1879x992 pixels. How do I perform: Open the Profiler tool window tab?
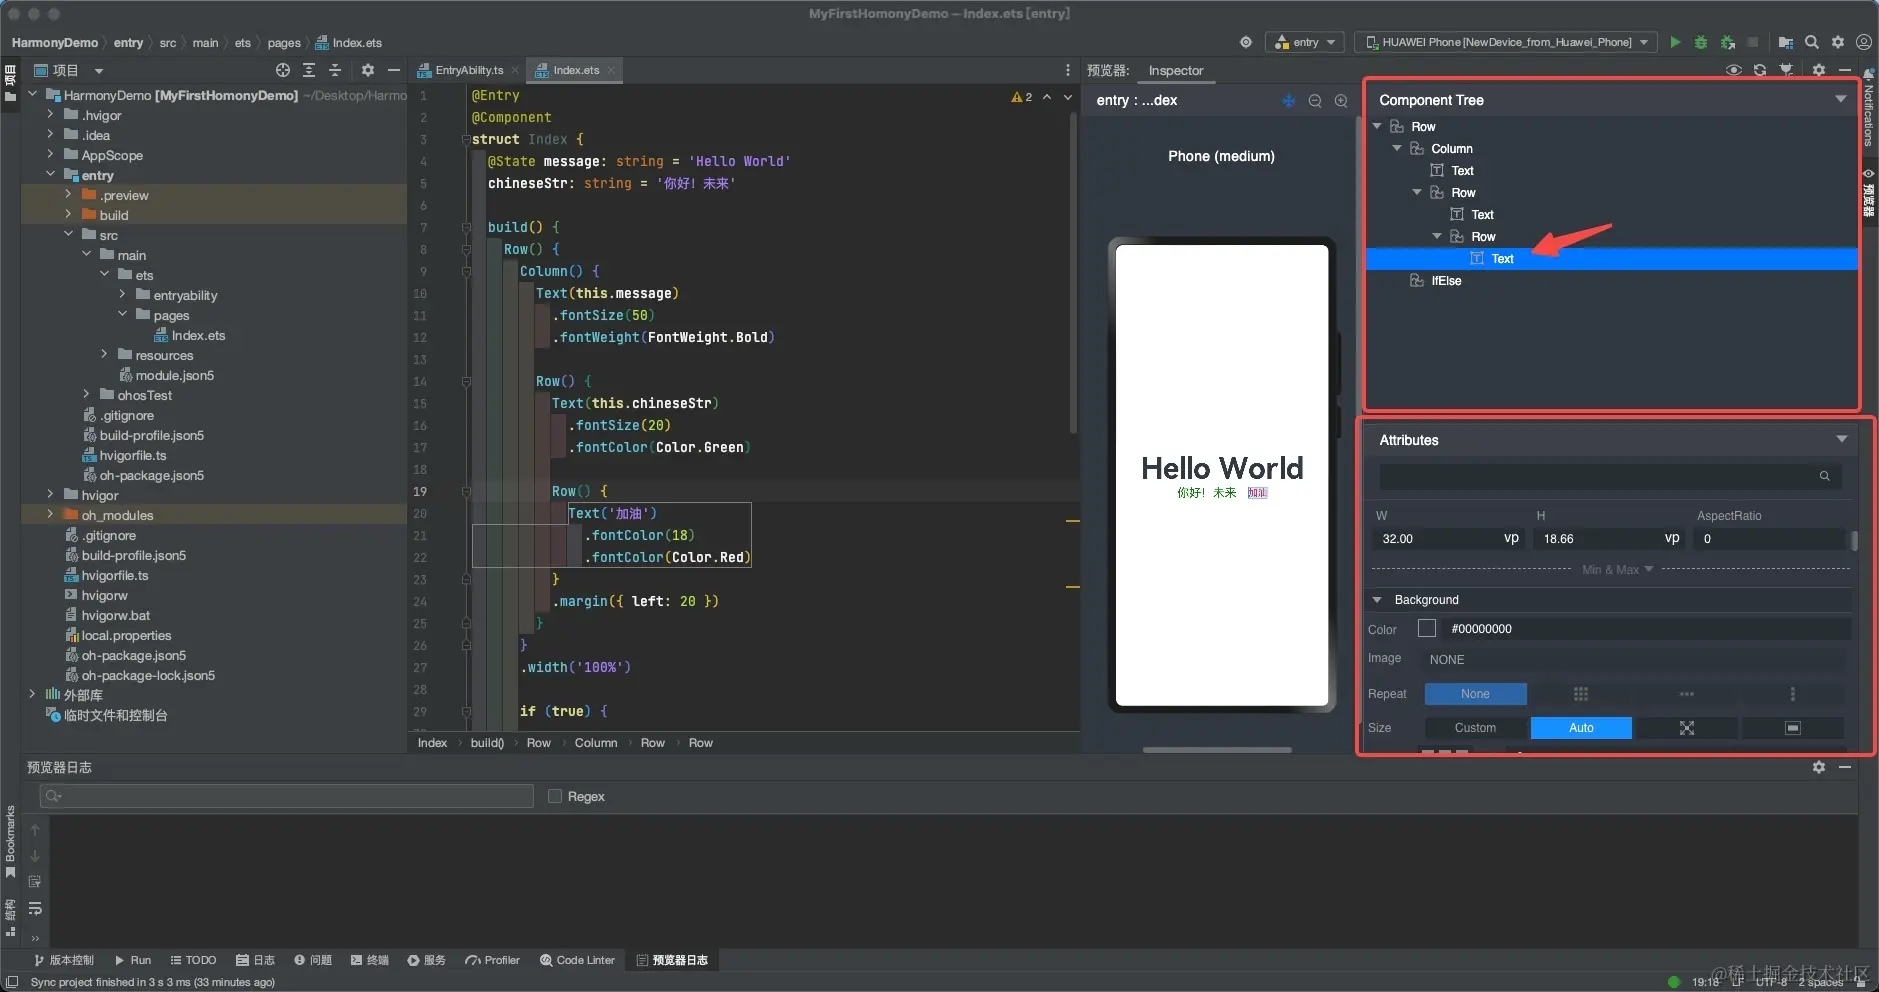click(492, 960)
